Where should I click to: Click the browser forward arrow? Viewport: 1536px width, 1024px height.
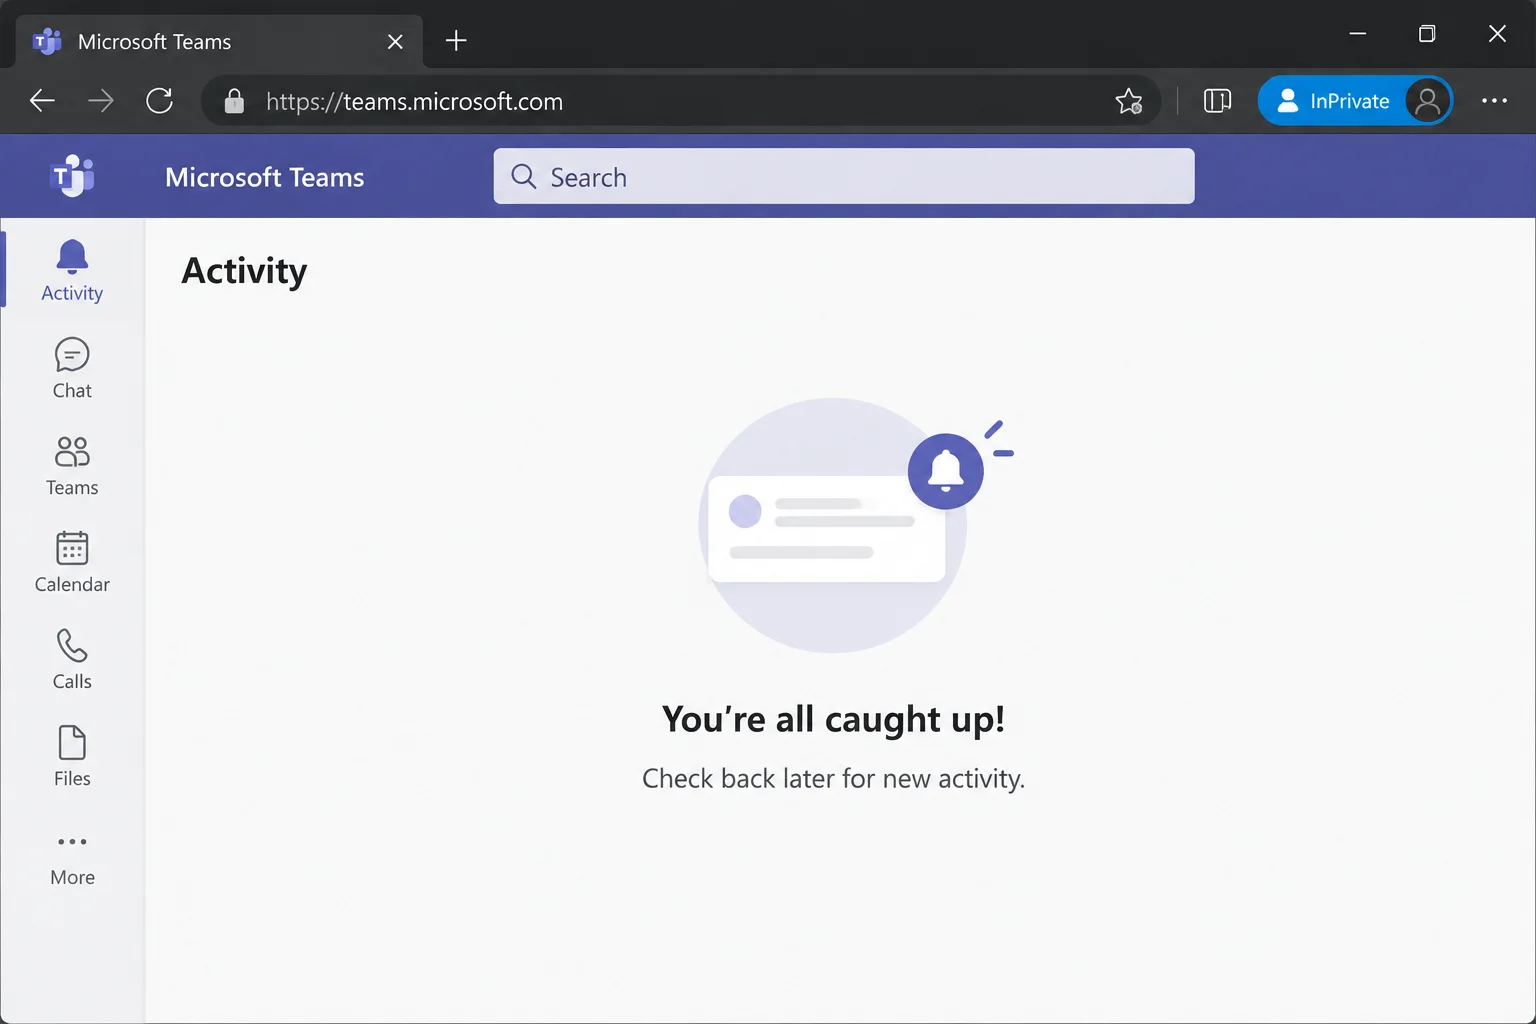click(x=100, y=101)
